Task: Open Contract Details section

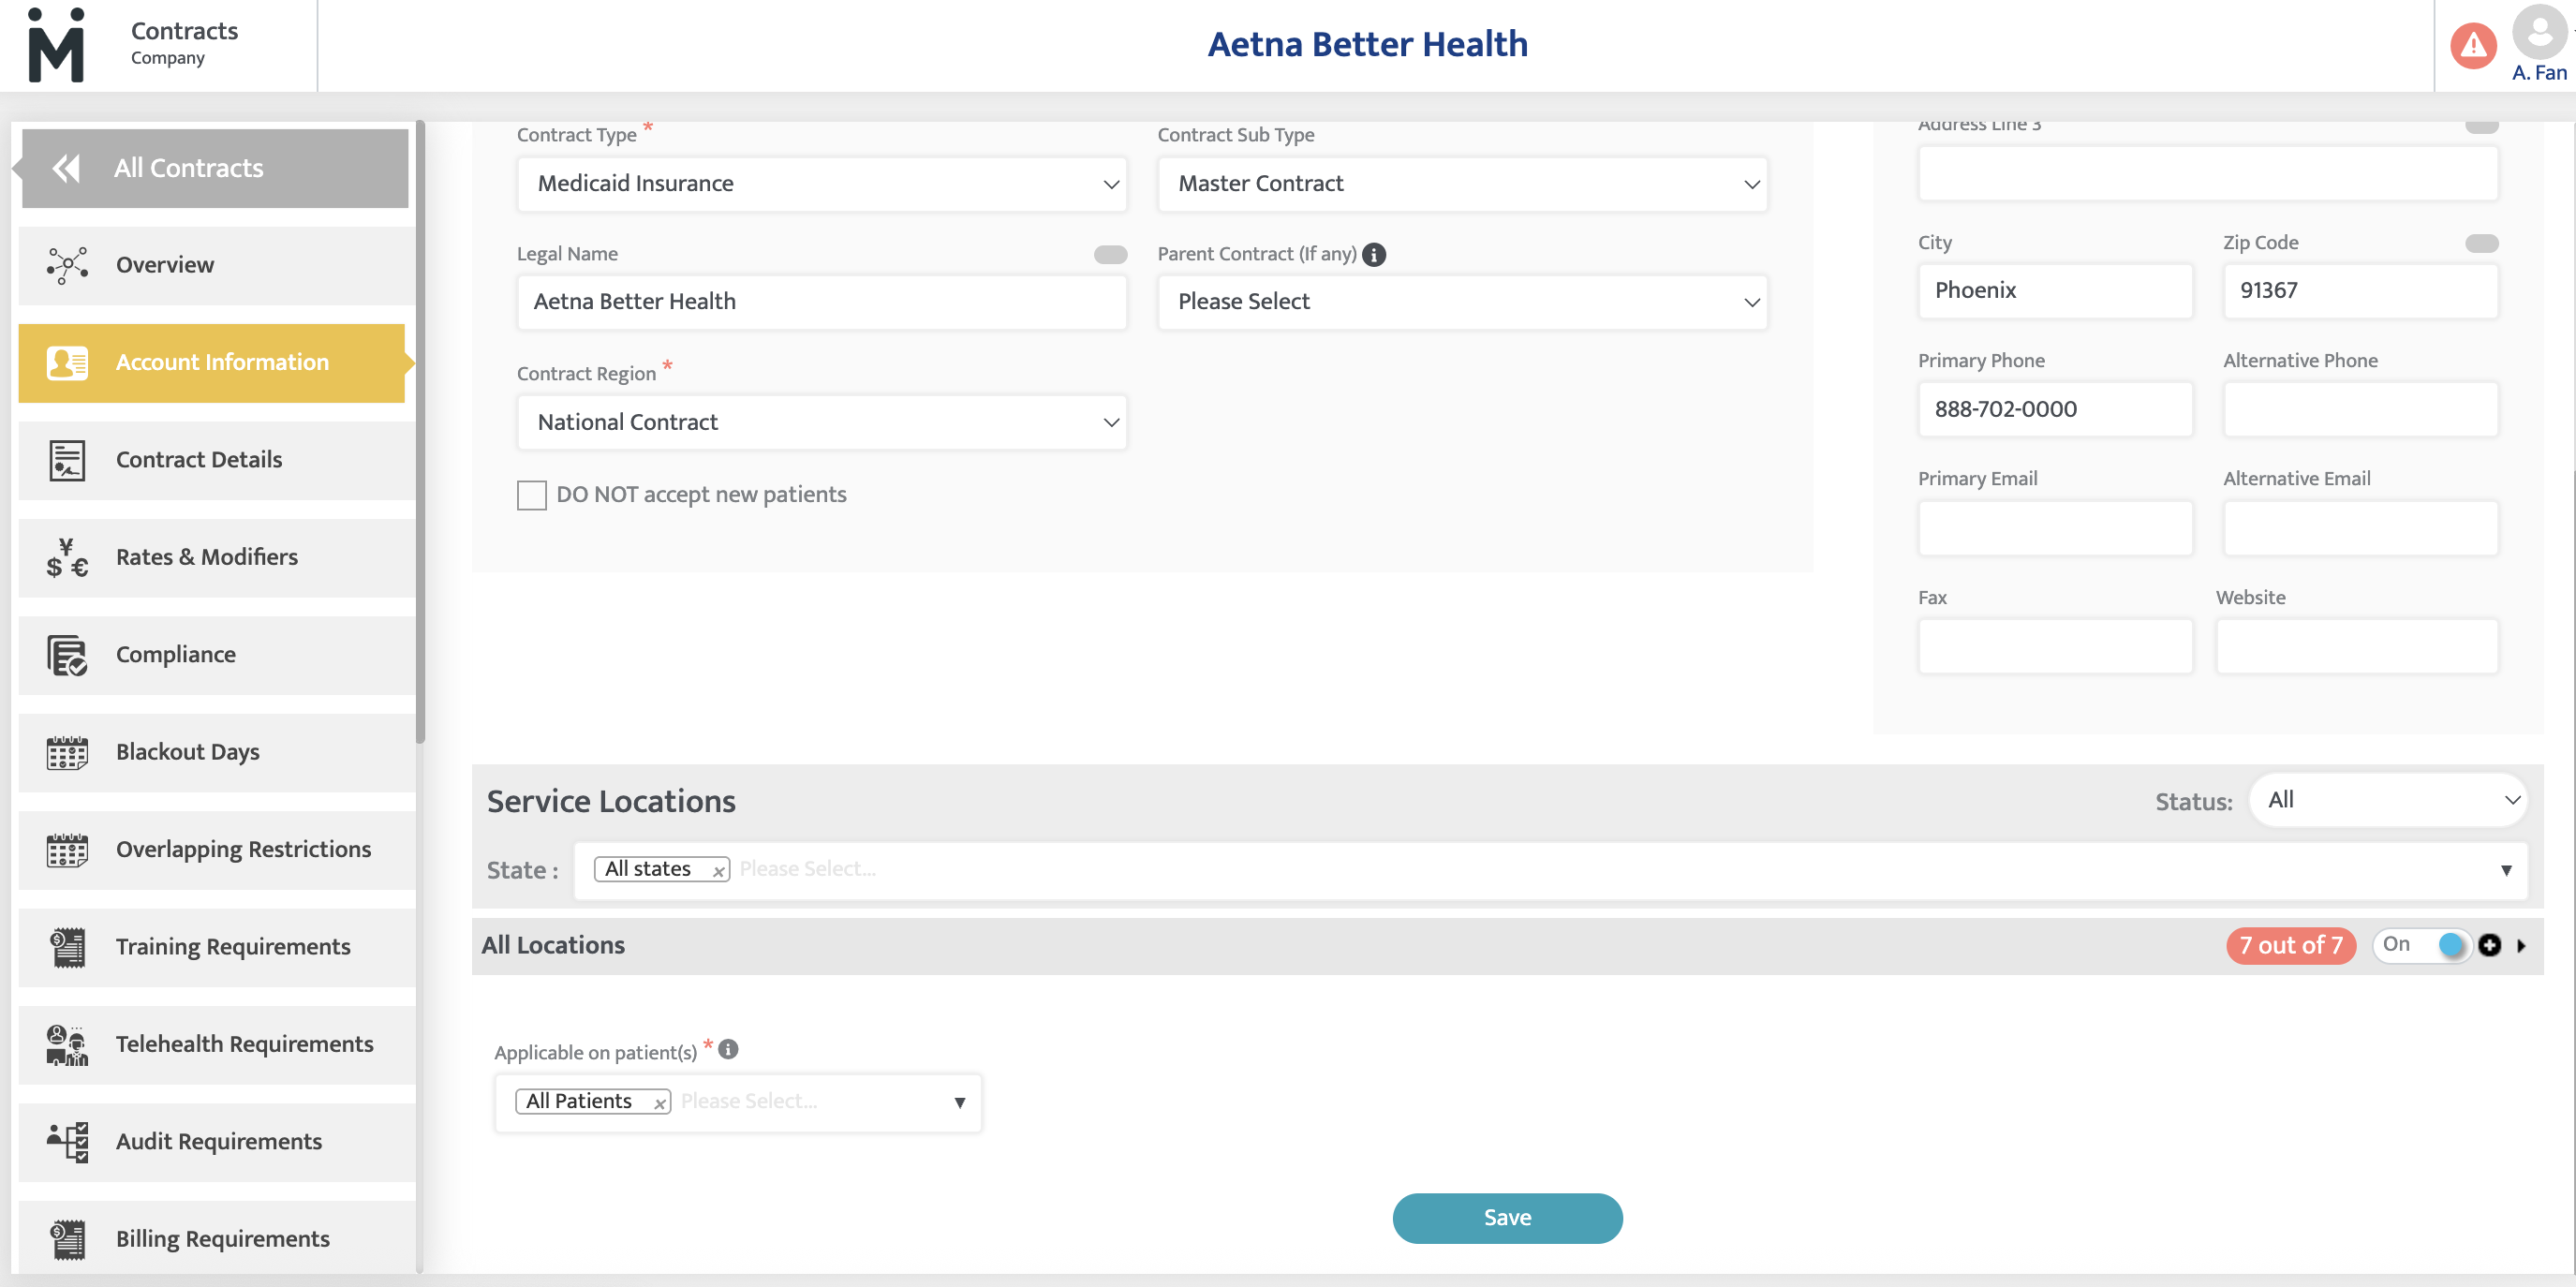Action: coord(217,460)
